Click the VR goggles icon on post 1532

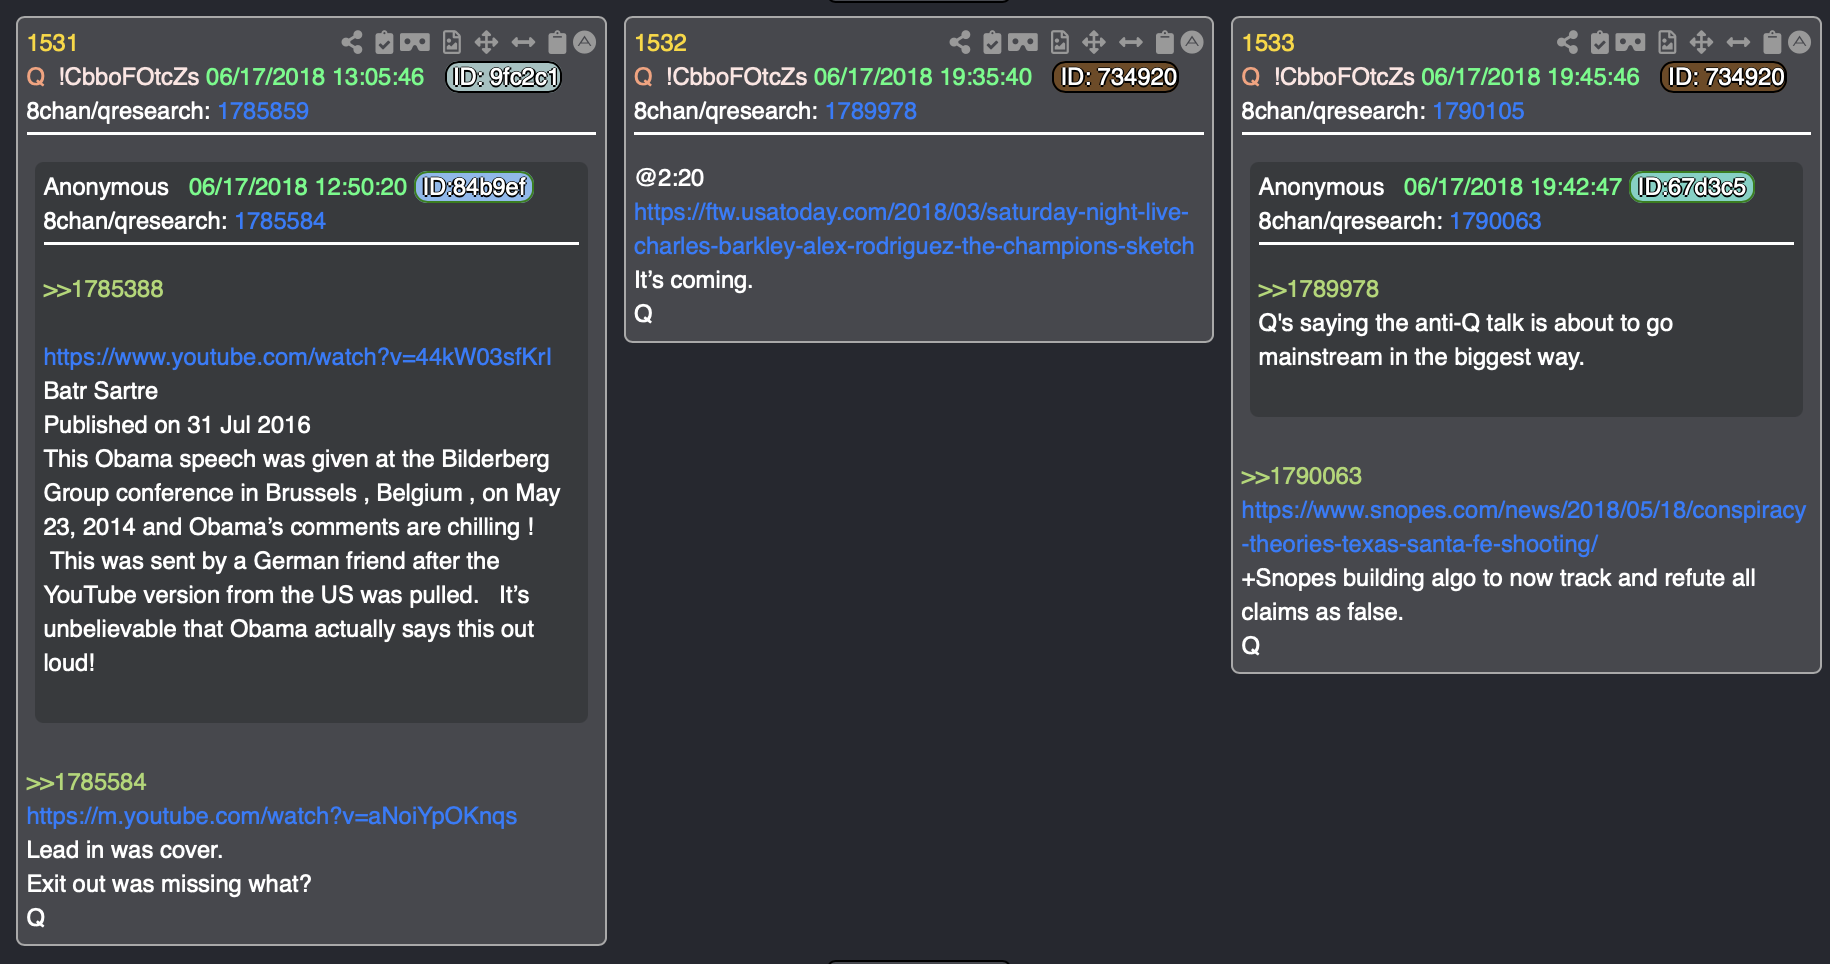1023,42
